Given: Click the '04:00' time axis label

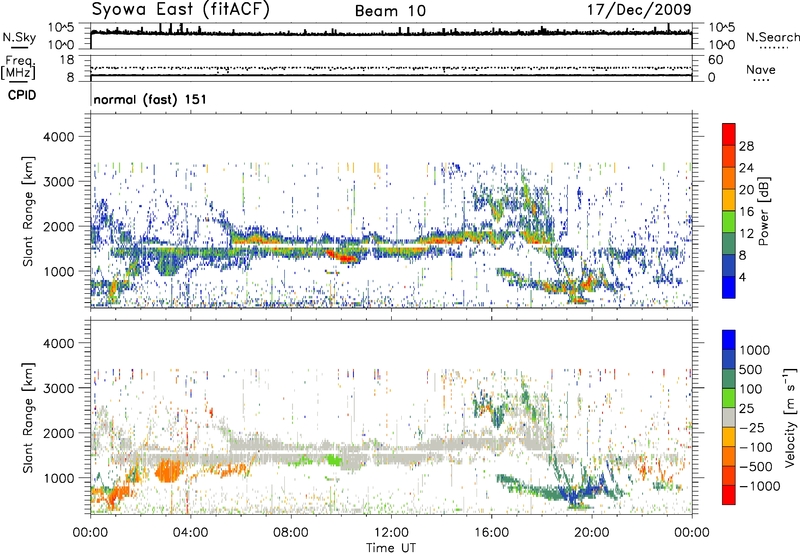Looking at the screenshot, I should pyautogui.click(x=190, y=533).
